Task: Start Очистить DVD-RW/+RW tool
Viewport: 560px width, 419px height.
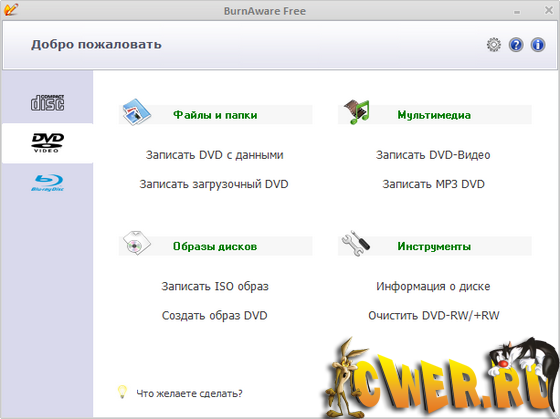Action: pos(434,316)
